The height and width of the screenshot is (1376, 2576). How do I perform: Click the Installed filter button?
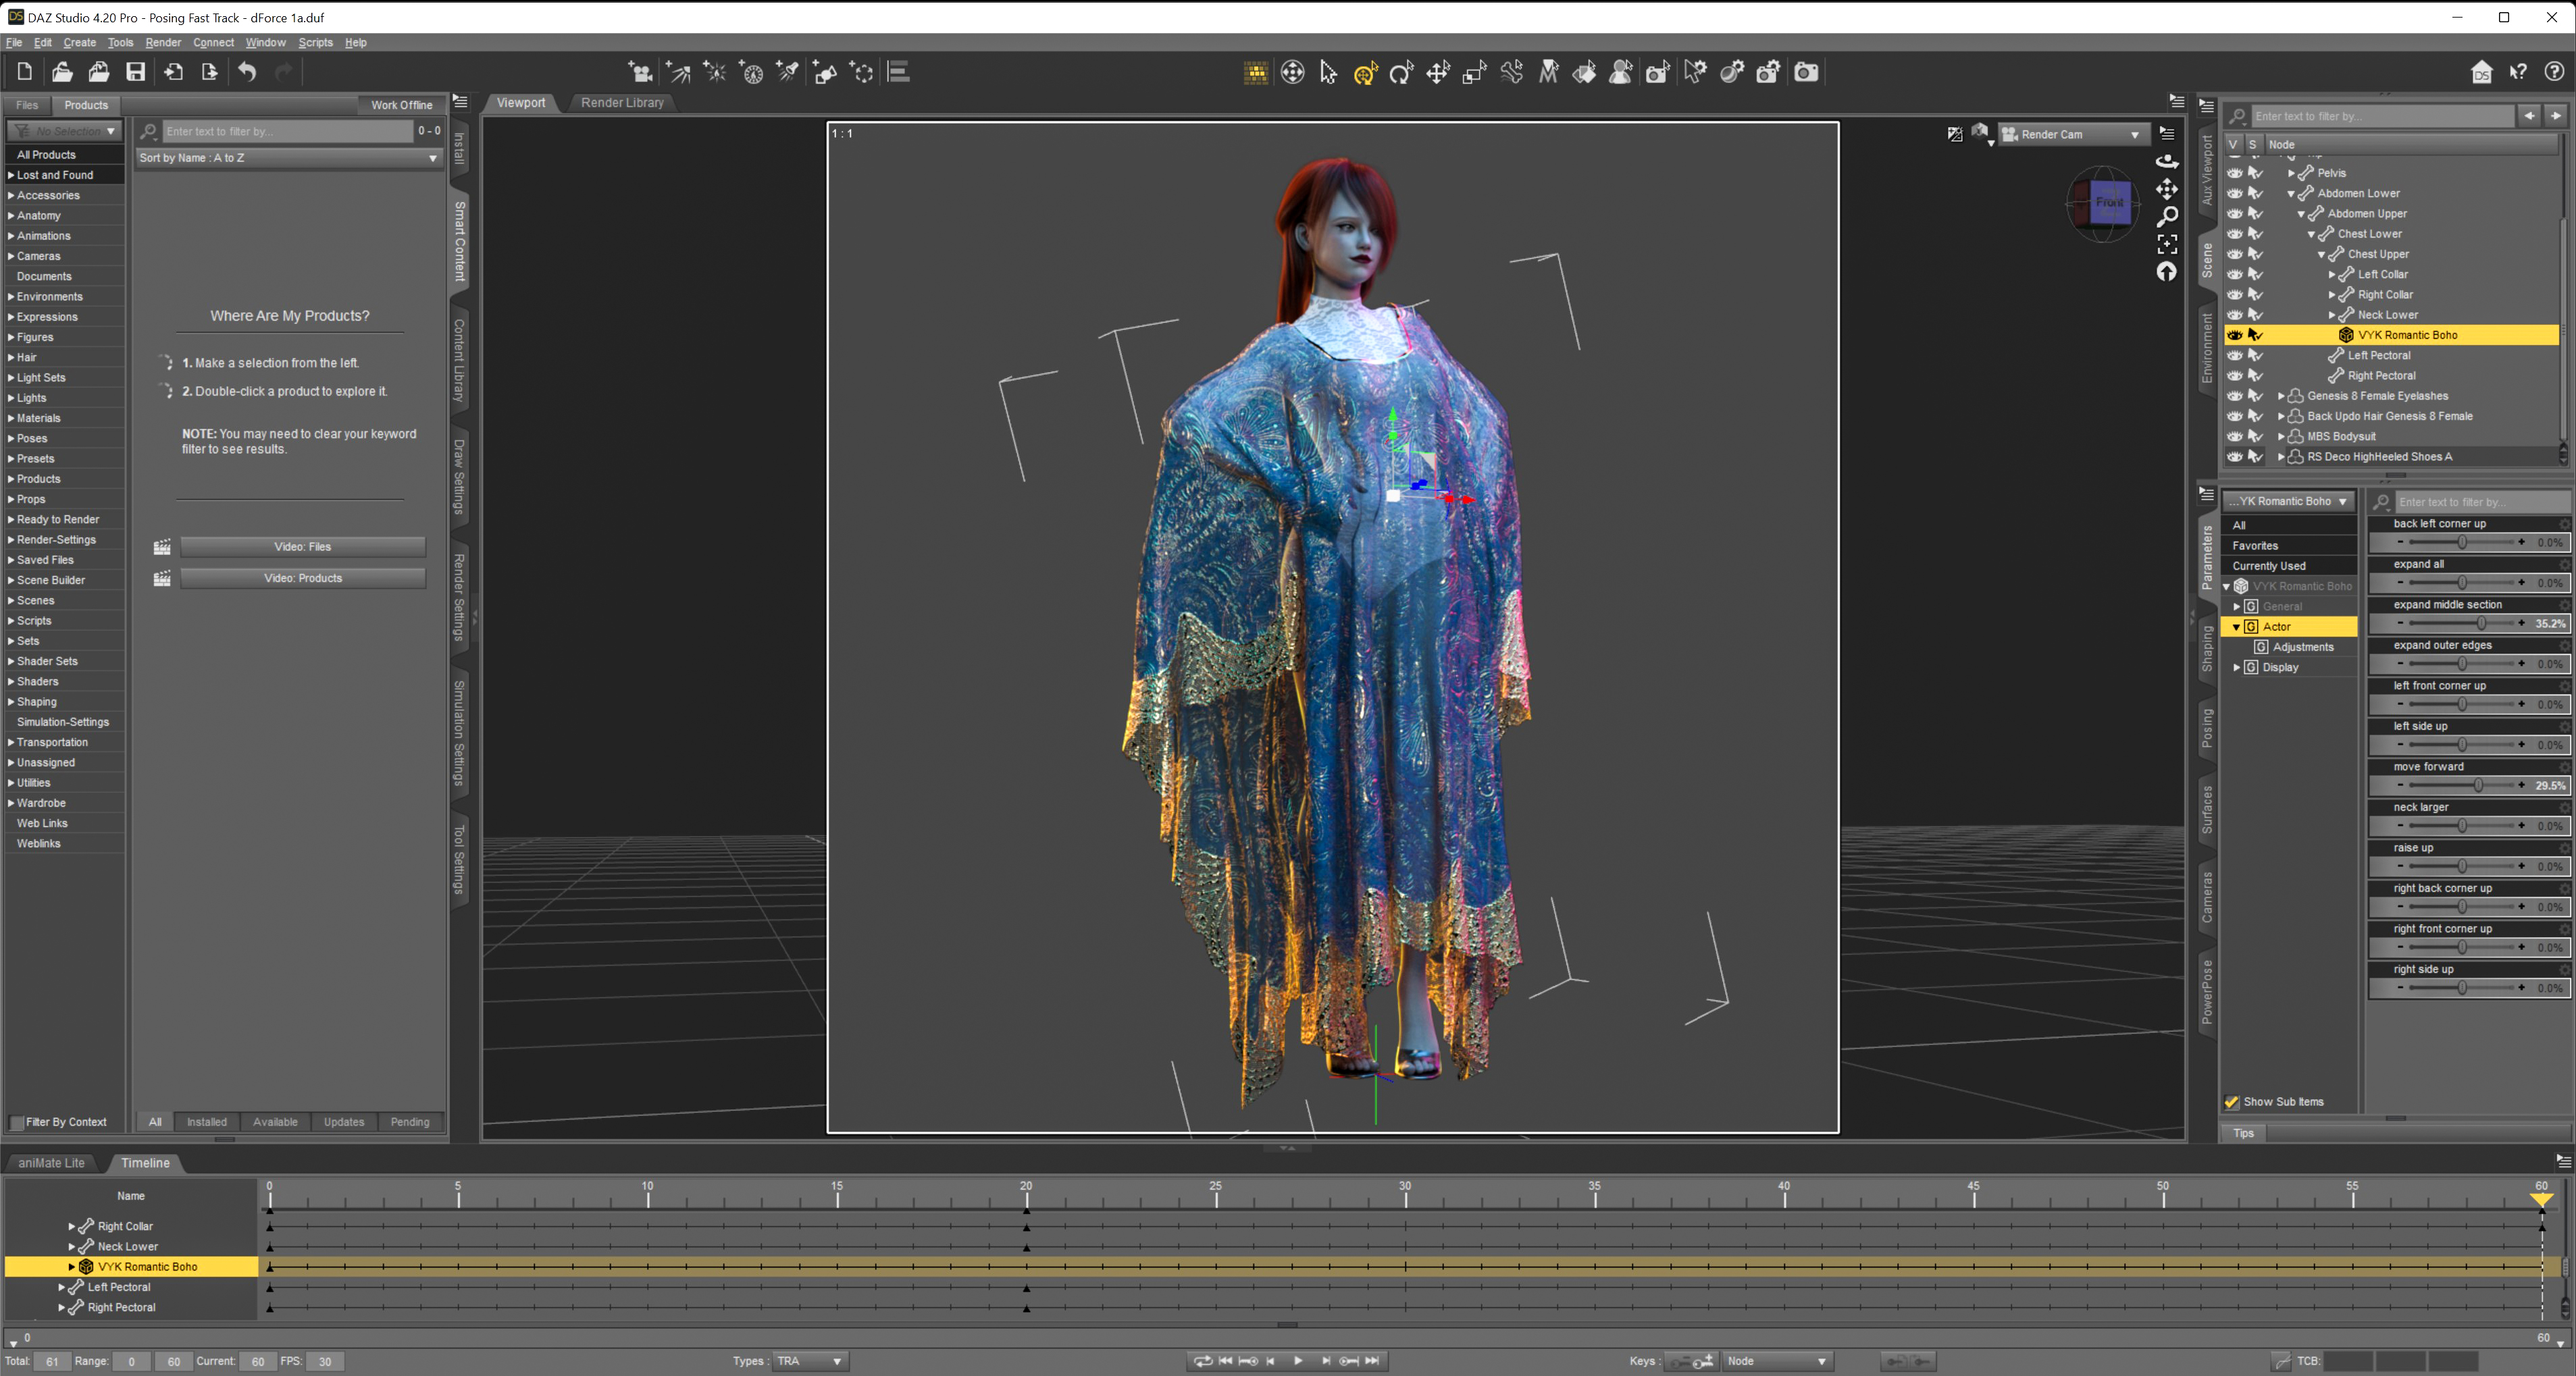click(207, 1122)
